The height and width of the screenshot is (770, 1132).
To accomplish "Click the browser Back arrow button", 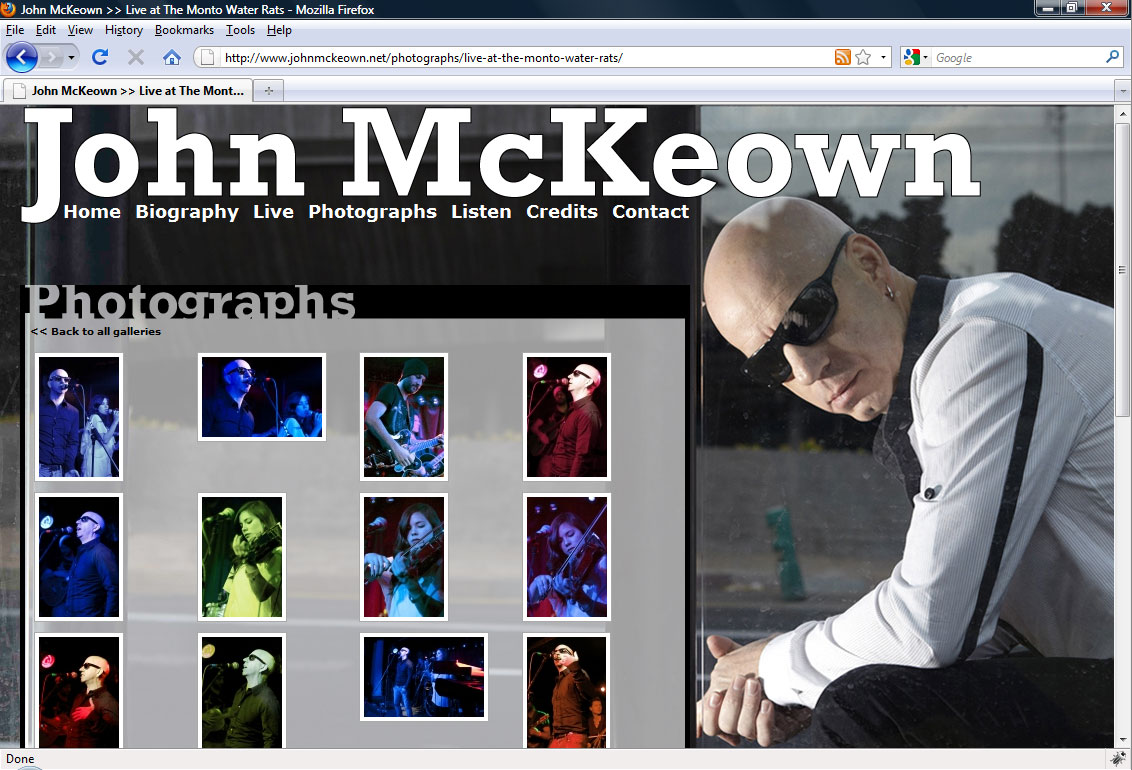I will [x=22, y=57].
